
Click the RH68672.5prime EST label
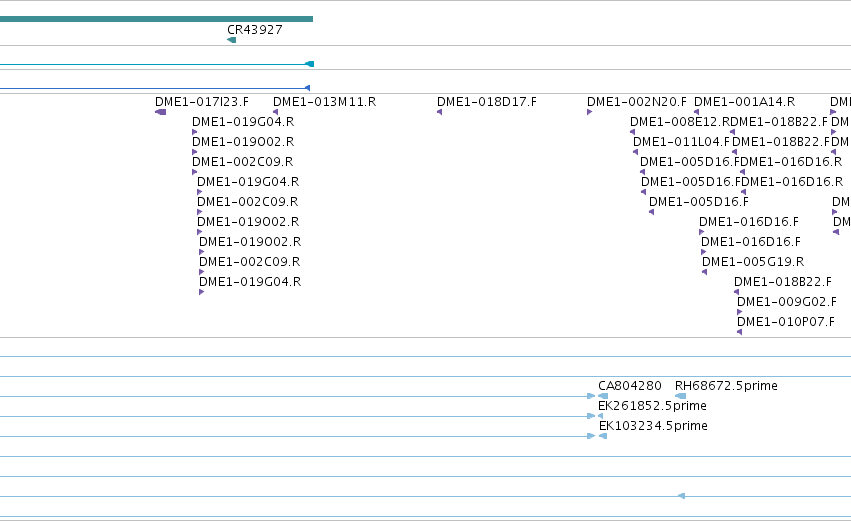726,386
